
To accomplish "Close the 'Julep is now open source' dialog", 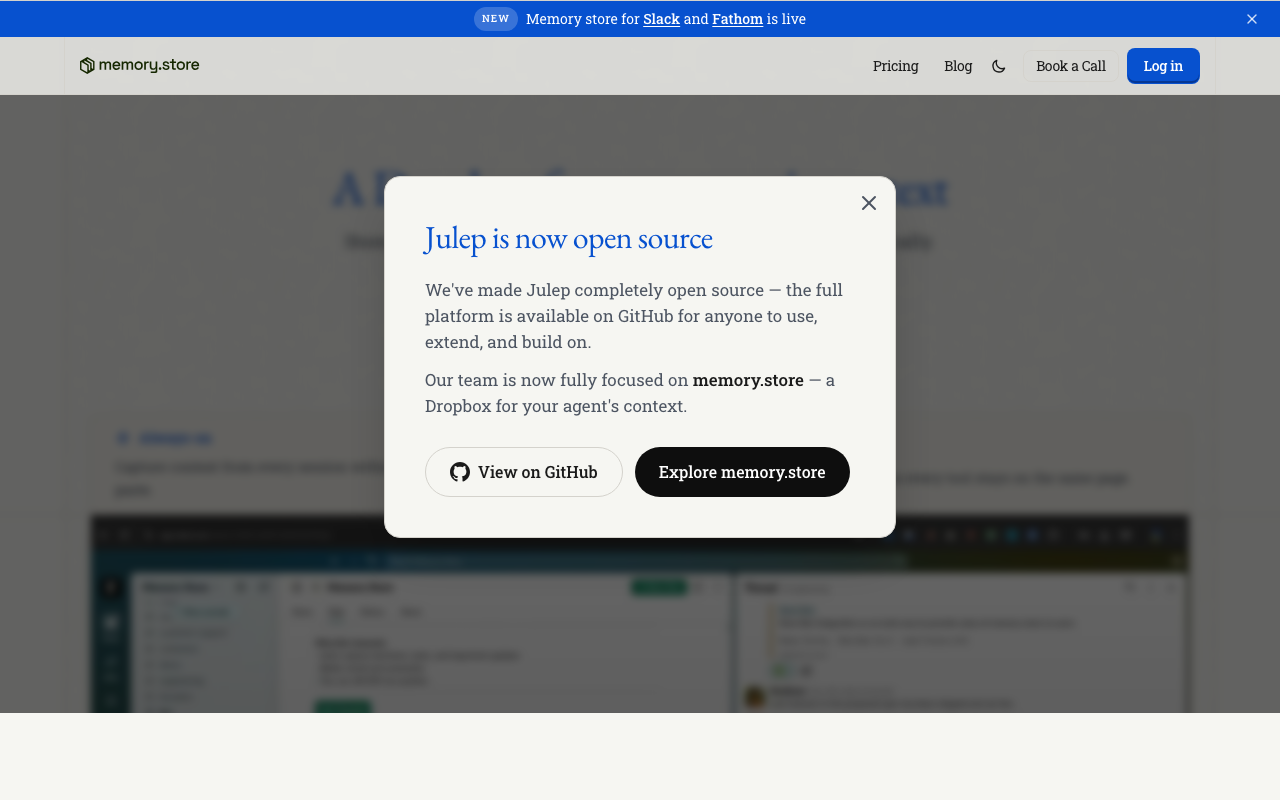I will coord(868,203).
